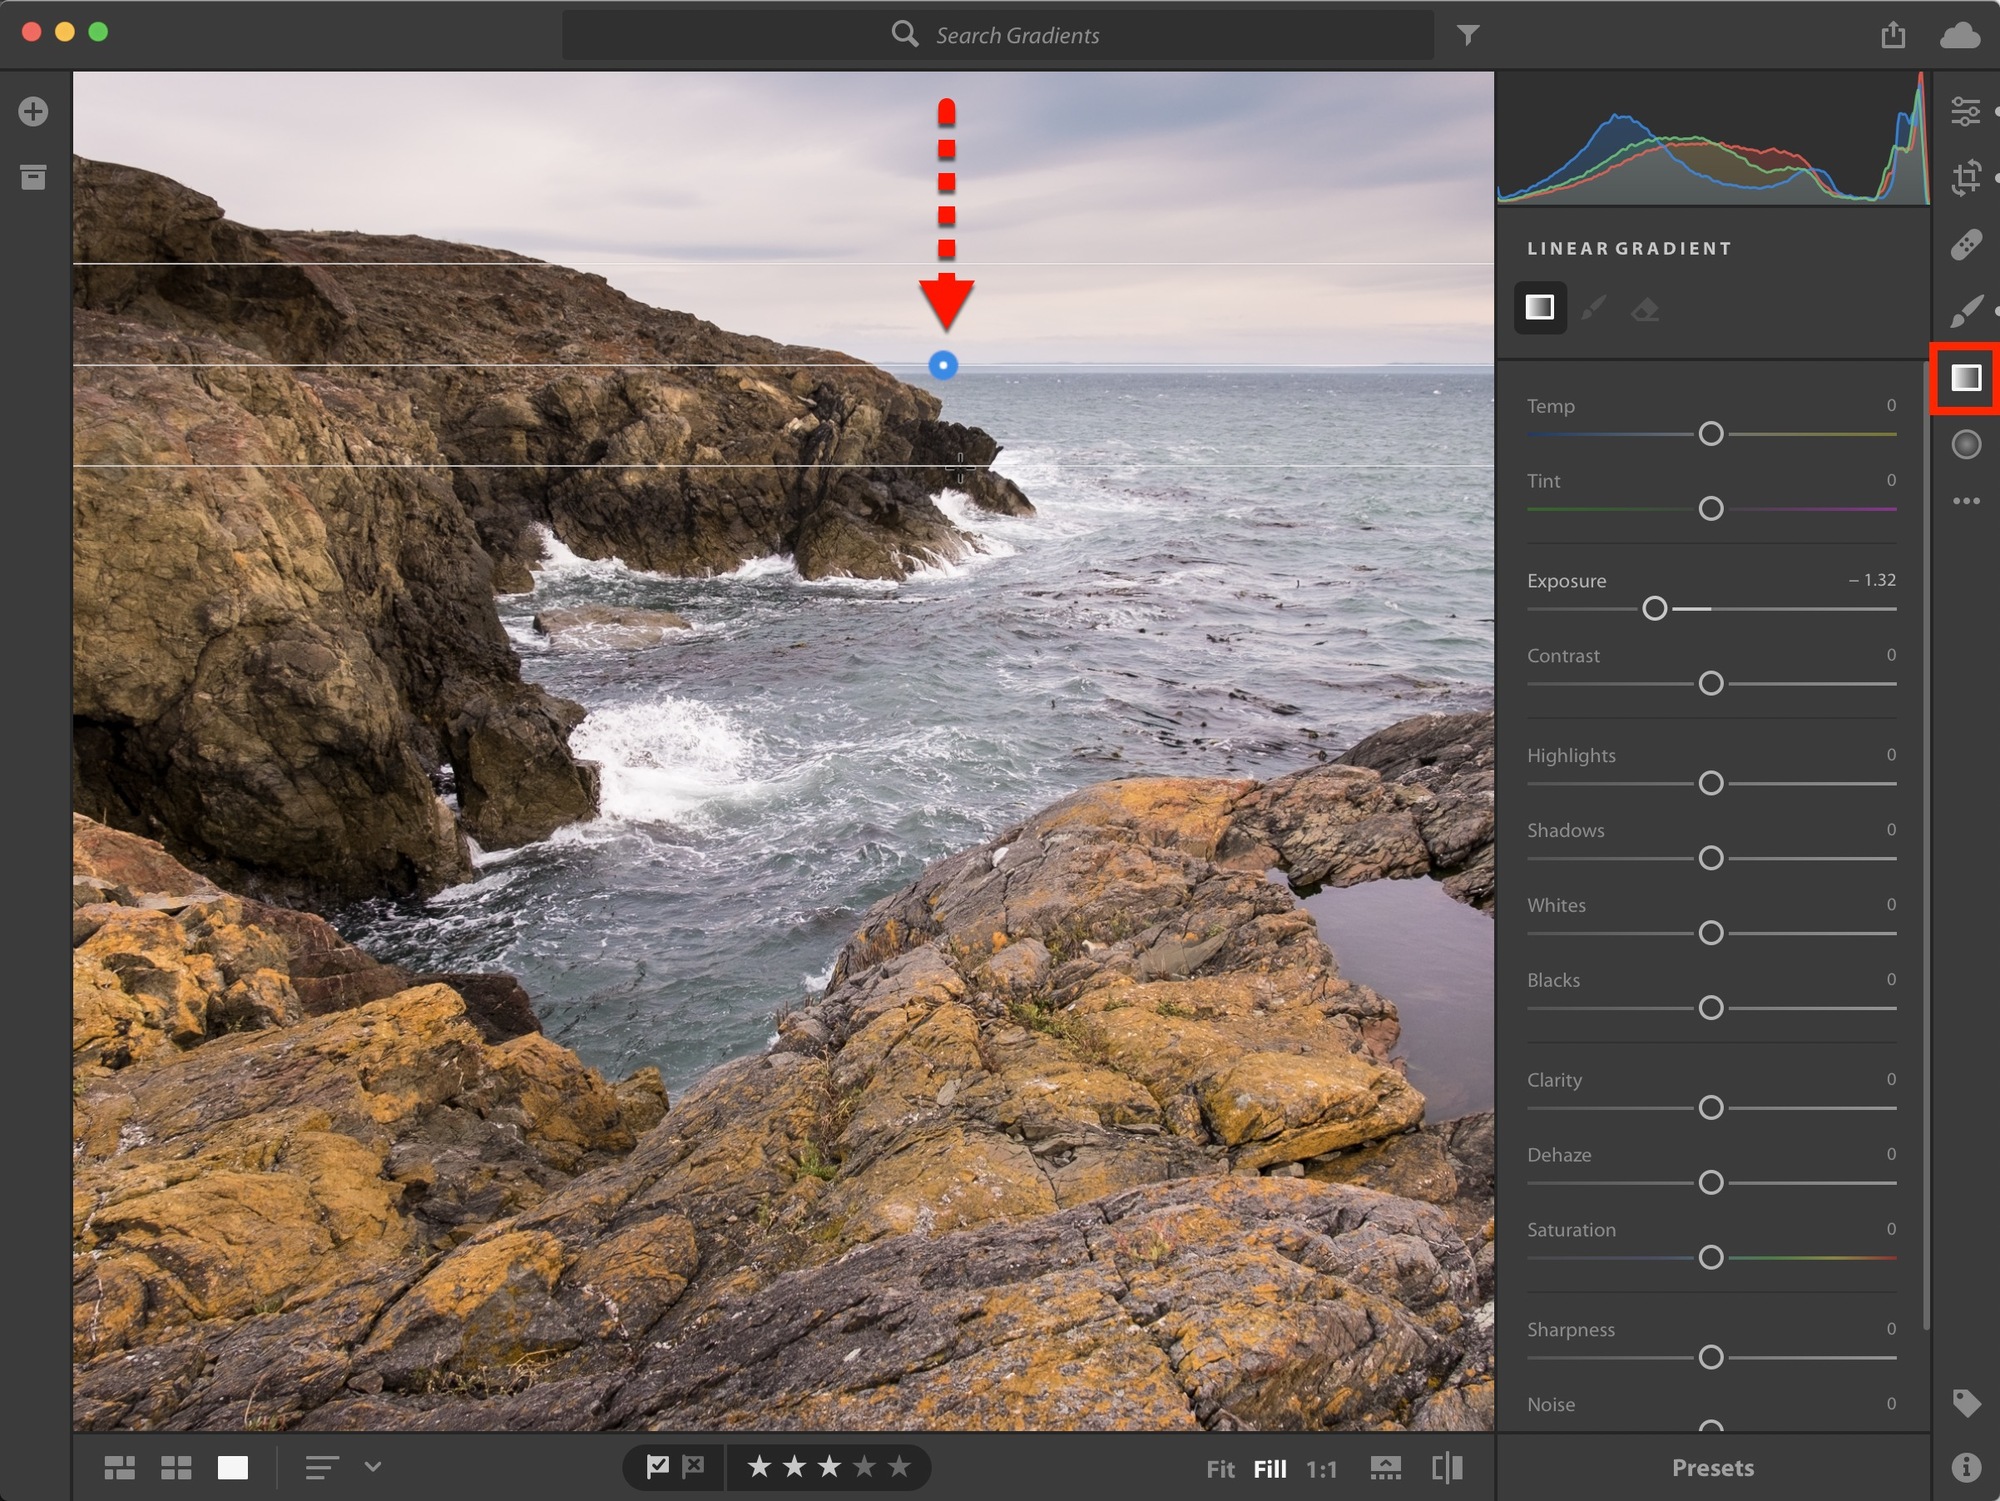Select the Linear Gradient tool
The height and width of the screenshot is (1501, 2000).
point(1966,378)
